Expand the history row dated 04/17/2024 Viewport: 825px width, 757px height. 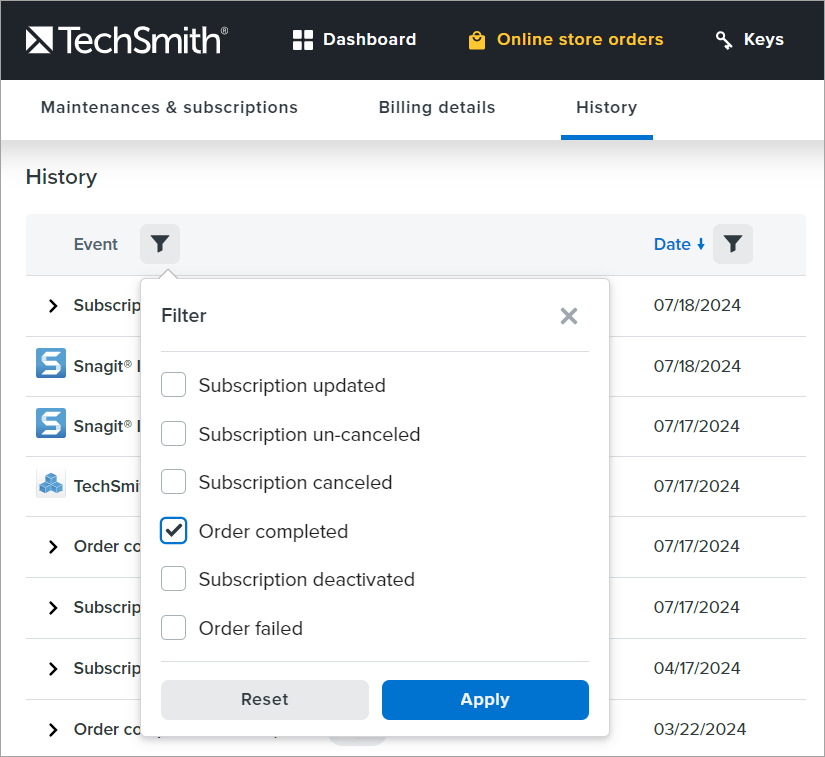(x=54, y=669)
